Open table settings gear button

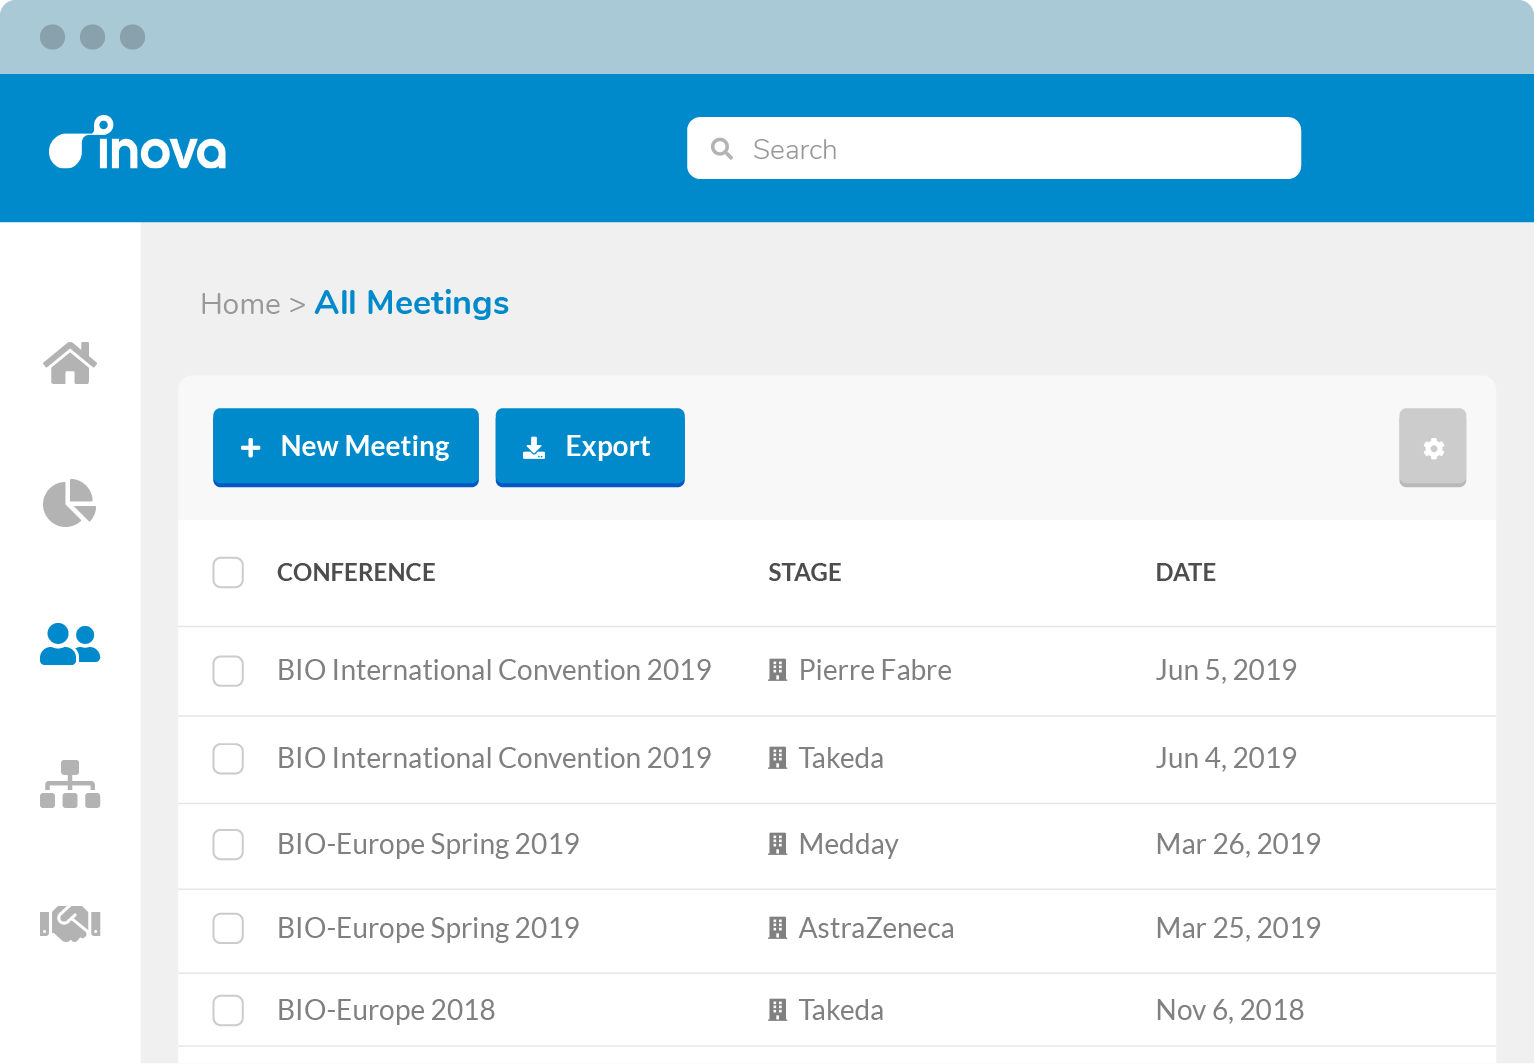coord(1432,447)
